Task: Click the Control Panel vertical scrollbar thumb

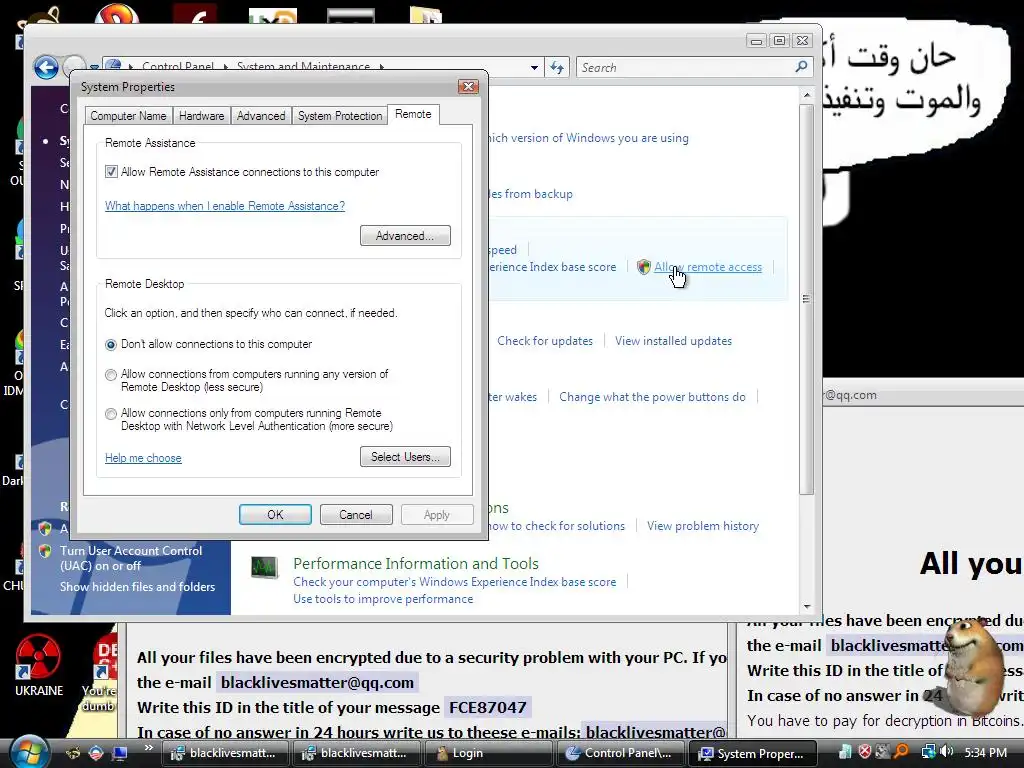Action: coord(807,299)
